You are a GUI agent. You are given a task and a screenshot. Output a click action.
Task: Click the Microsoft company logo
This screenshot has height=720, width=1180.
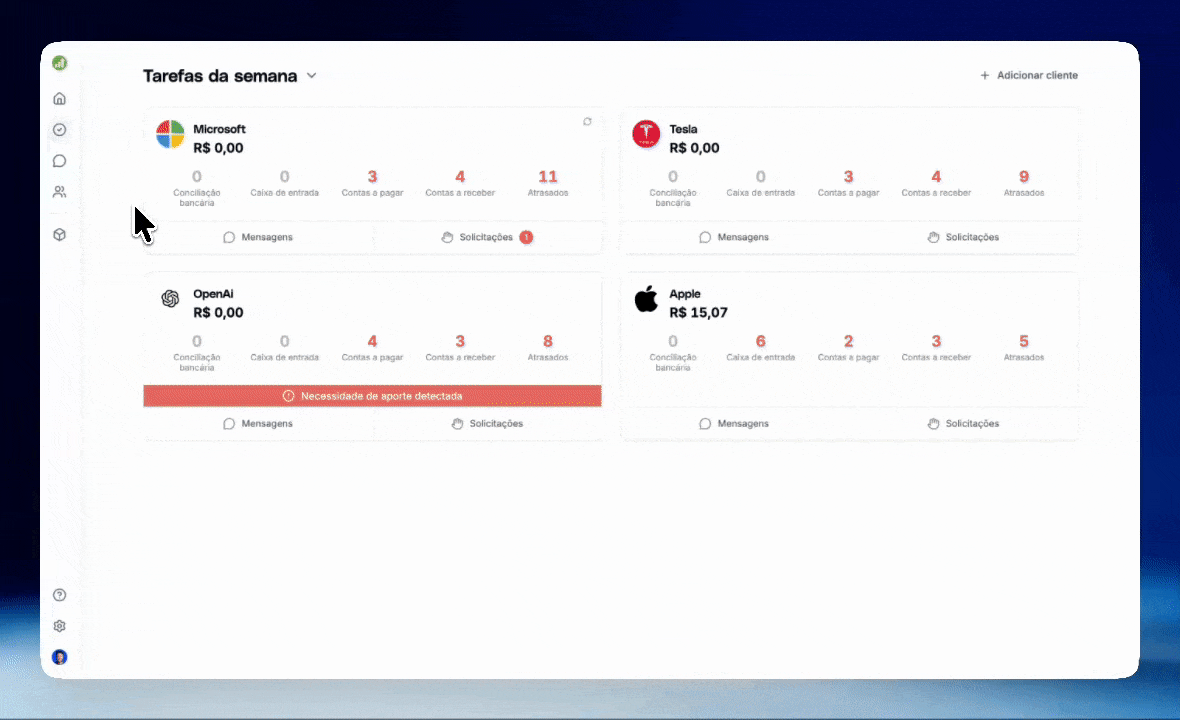pos(170,135)
